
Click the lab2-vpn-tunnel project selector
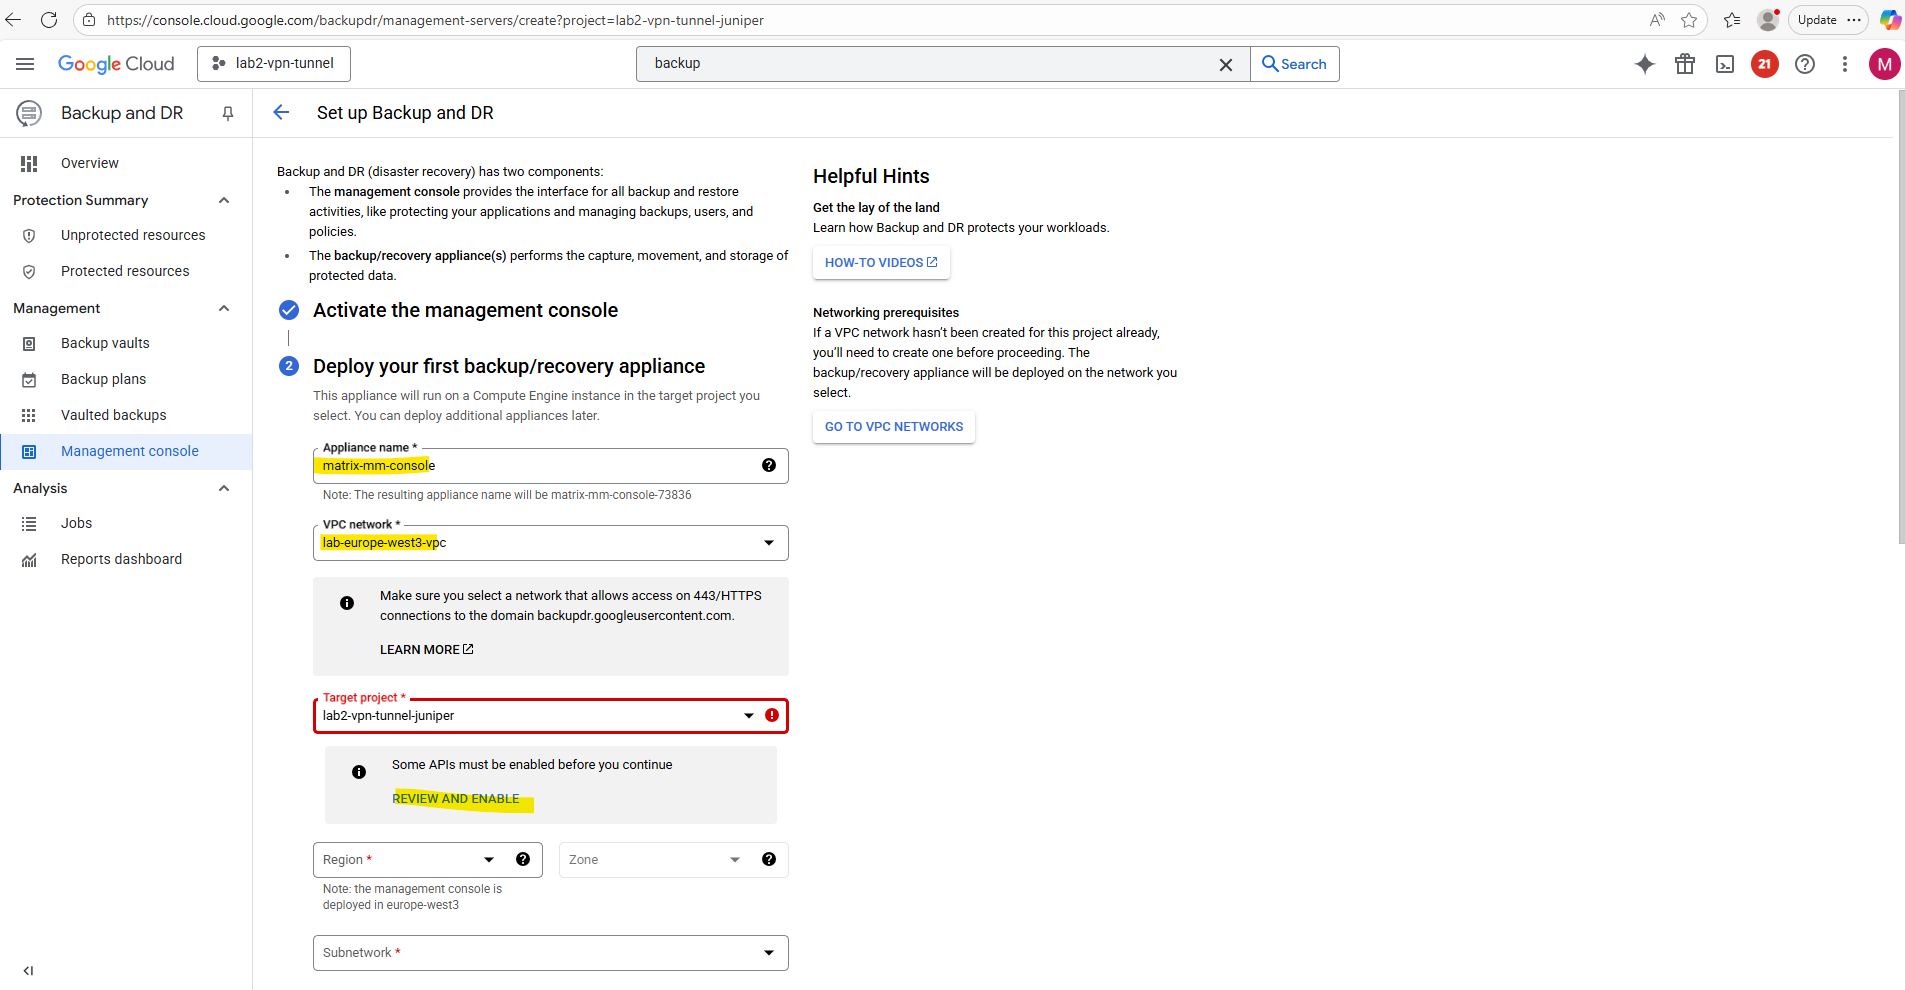[274, 64]
